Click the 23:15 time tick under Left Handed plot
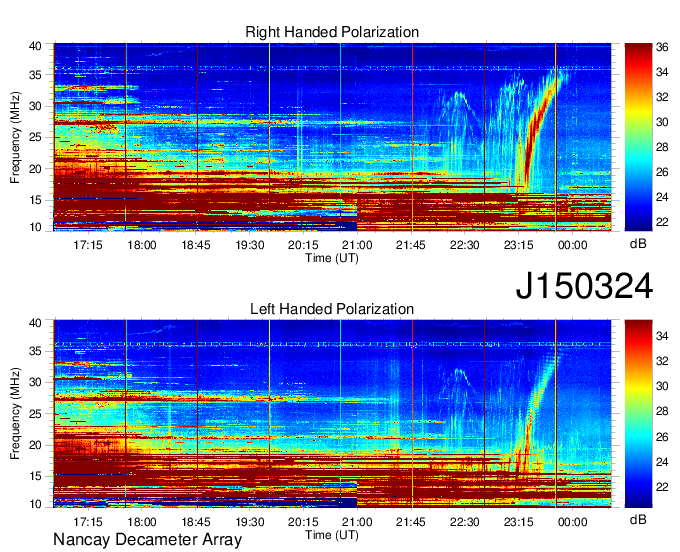The height and width of the screenshot is (552, 680). point(518,522)
